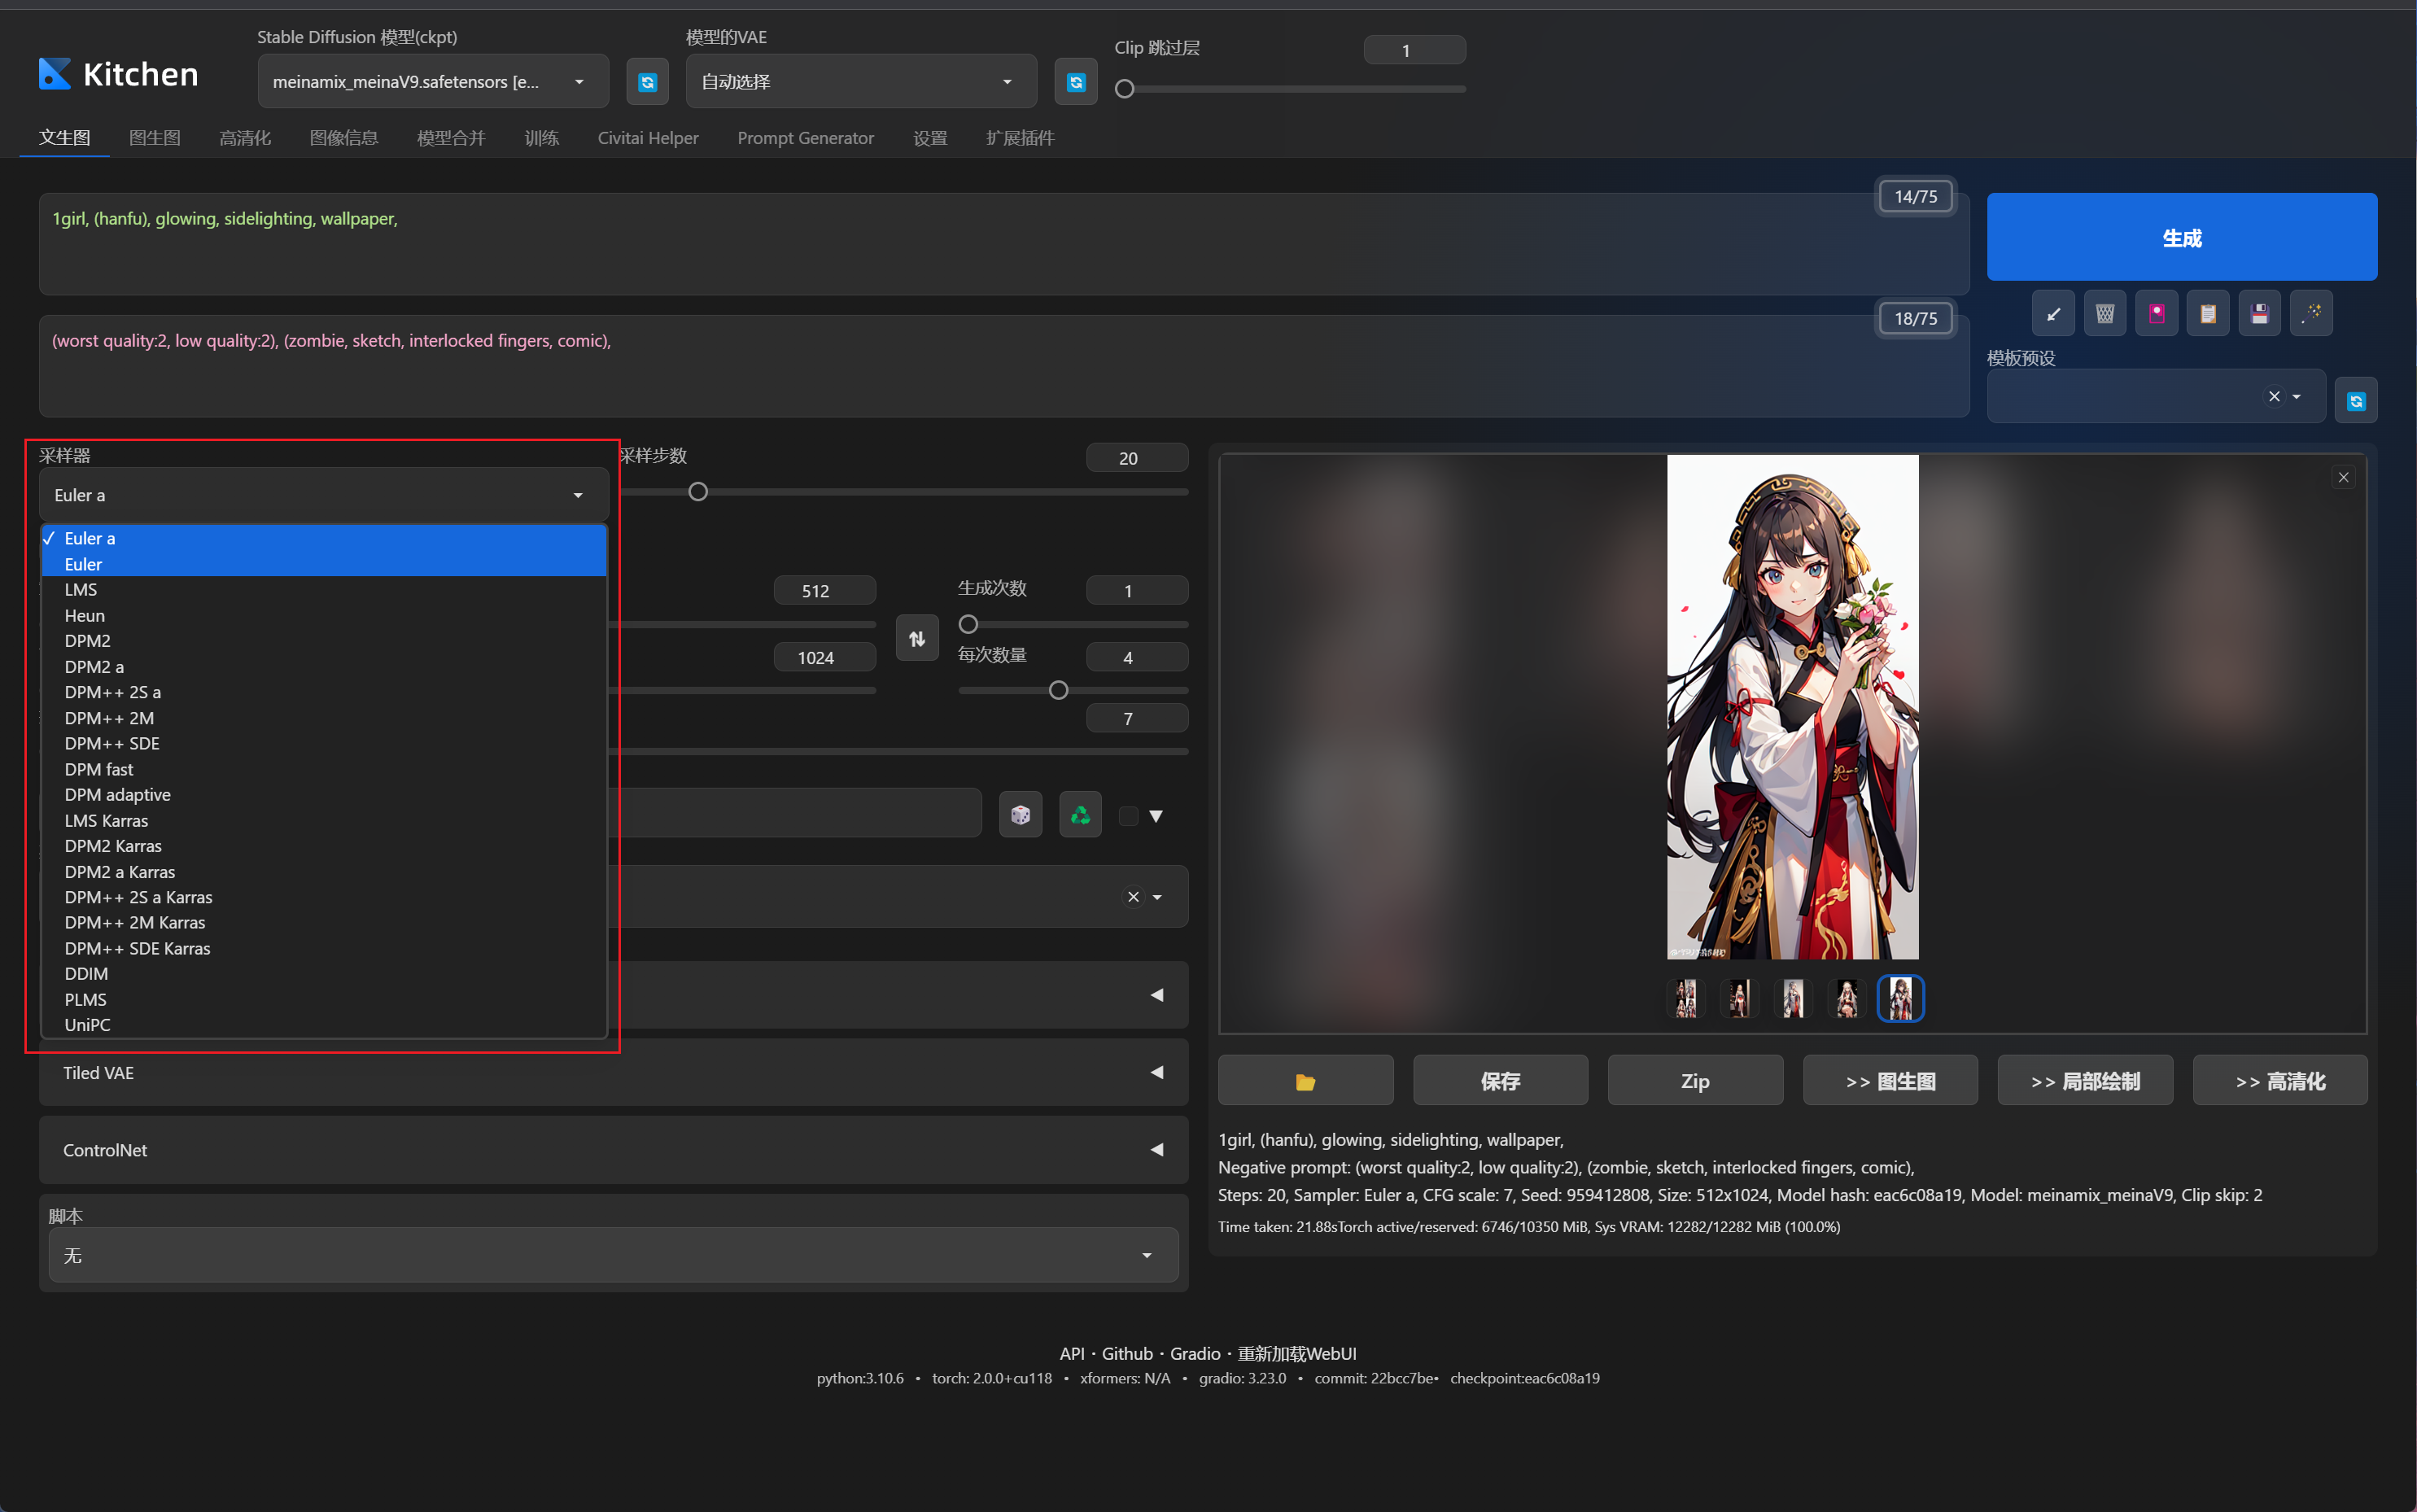
Task: Click the positive prompt text box
Action: pyautogui.click(x=1004, y=244)
